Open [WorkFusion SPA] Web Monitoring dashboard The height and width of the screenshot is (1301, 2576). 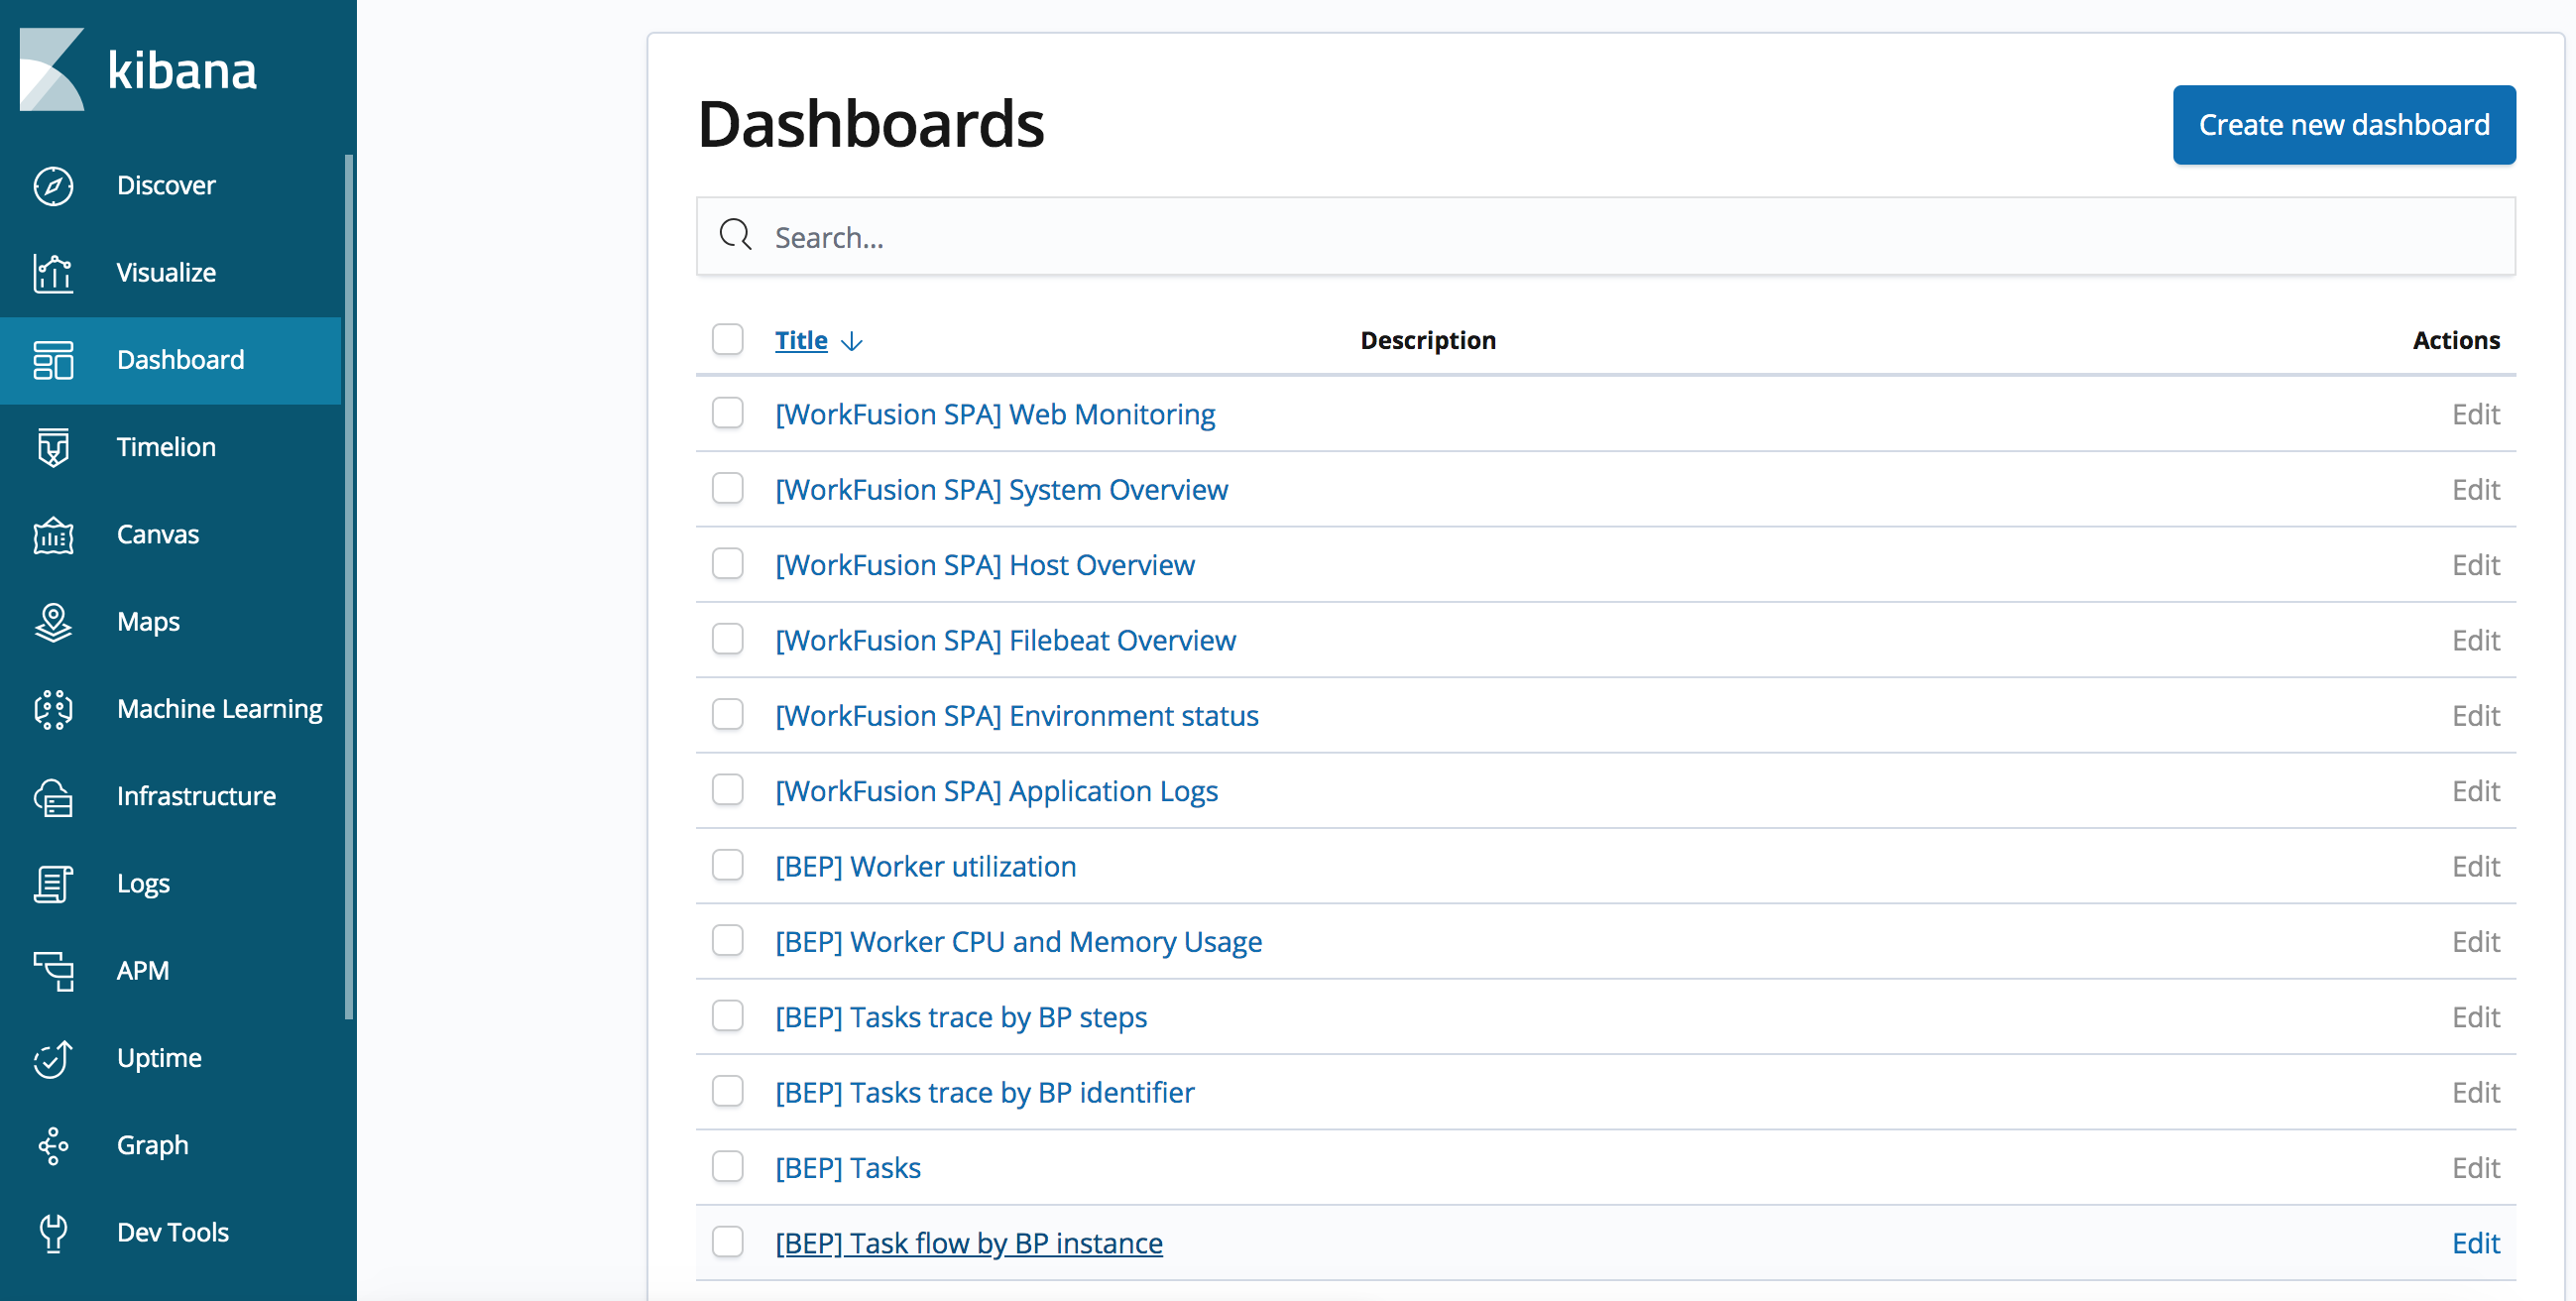pos(995,414)
